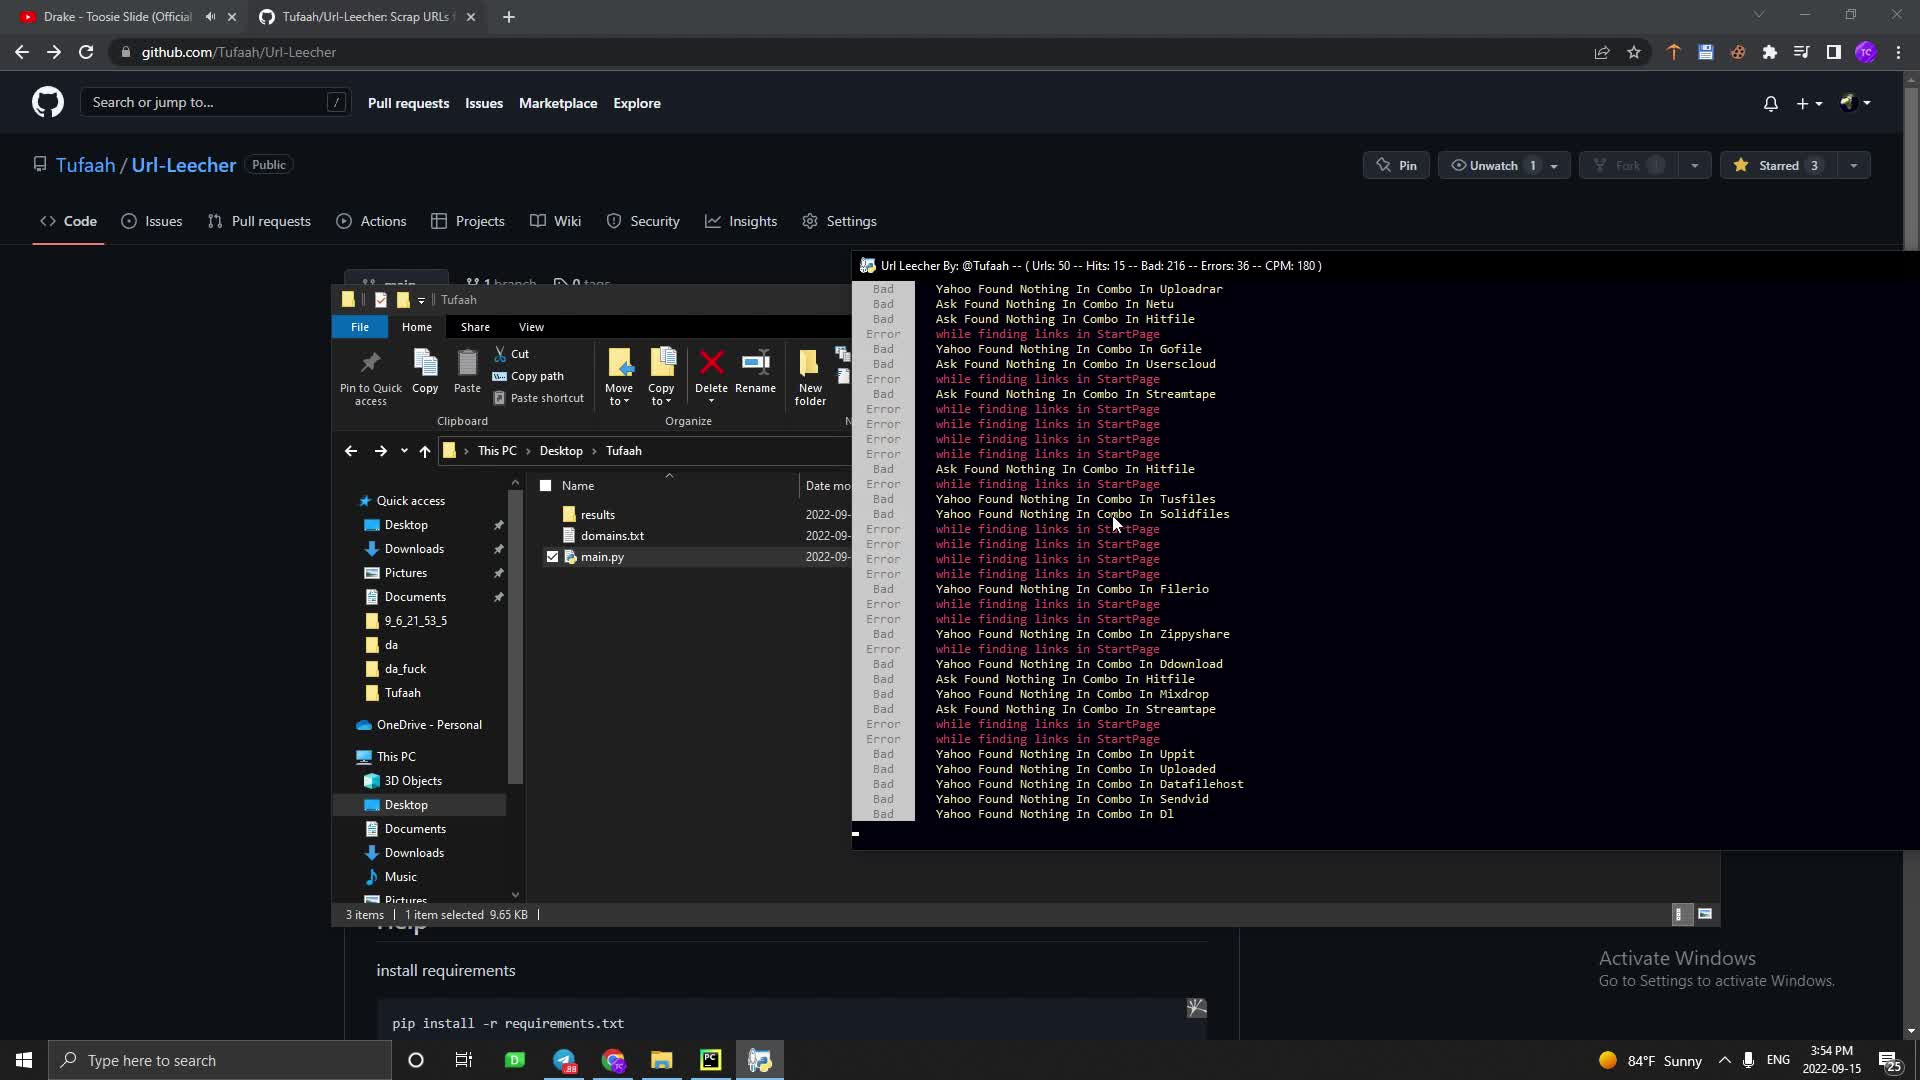Go back in File Explorer

351,451
